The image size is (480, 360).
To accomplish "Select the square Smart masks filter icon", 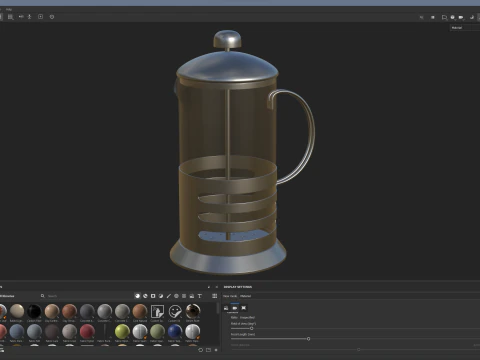I will click(x=153, y=296).
